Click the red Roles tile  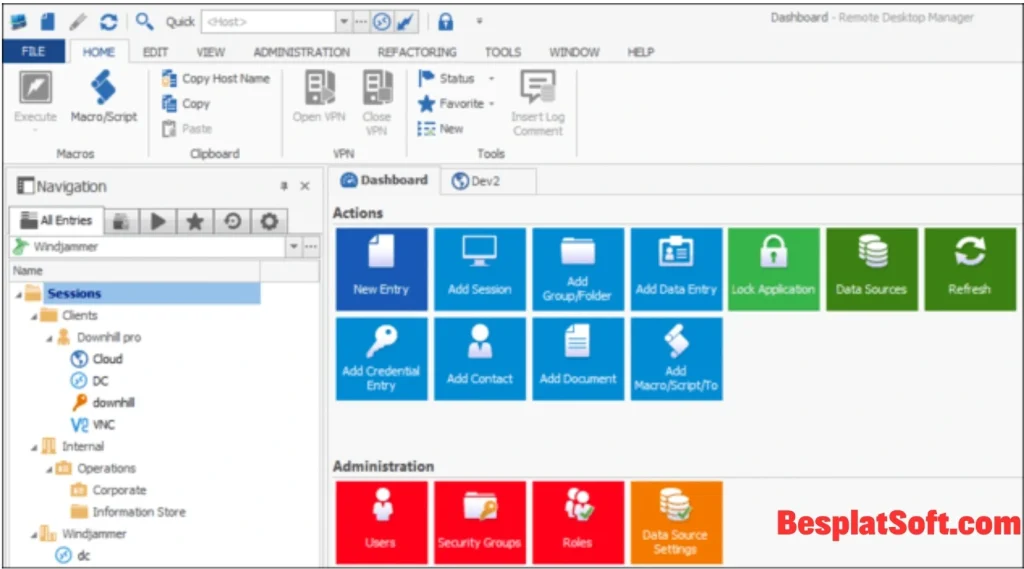578,523
